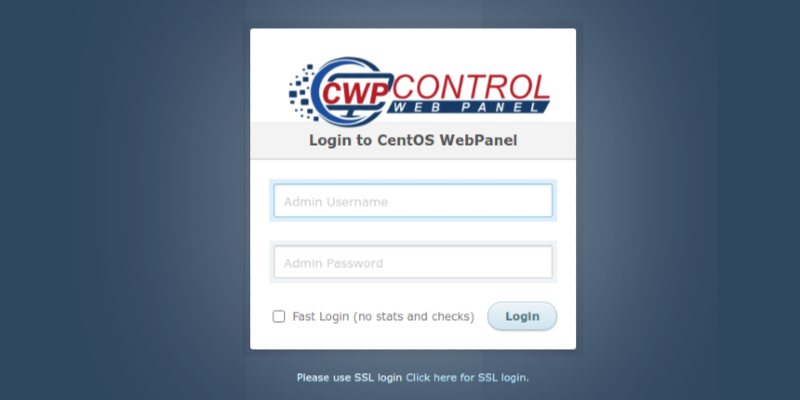Click the "Please use SSL login" text
The height and width of the screenshot is (400, 800).
[x=349, y=378]
